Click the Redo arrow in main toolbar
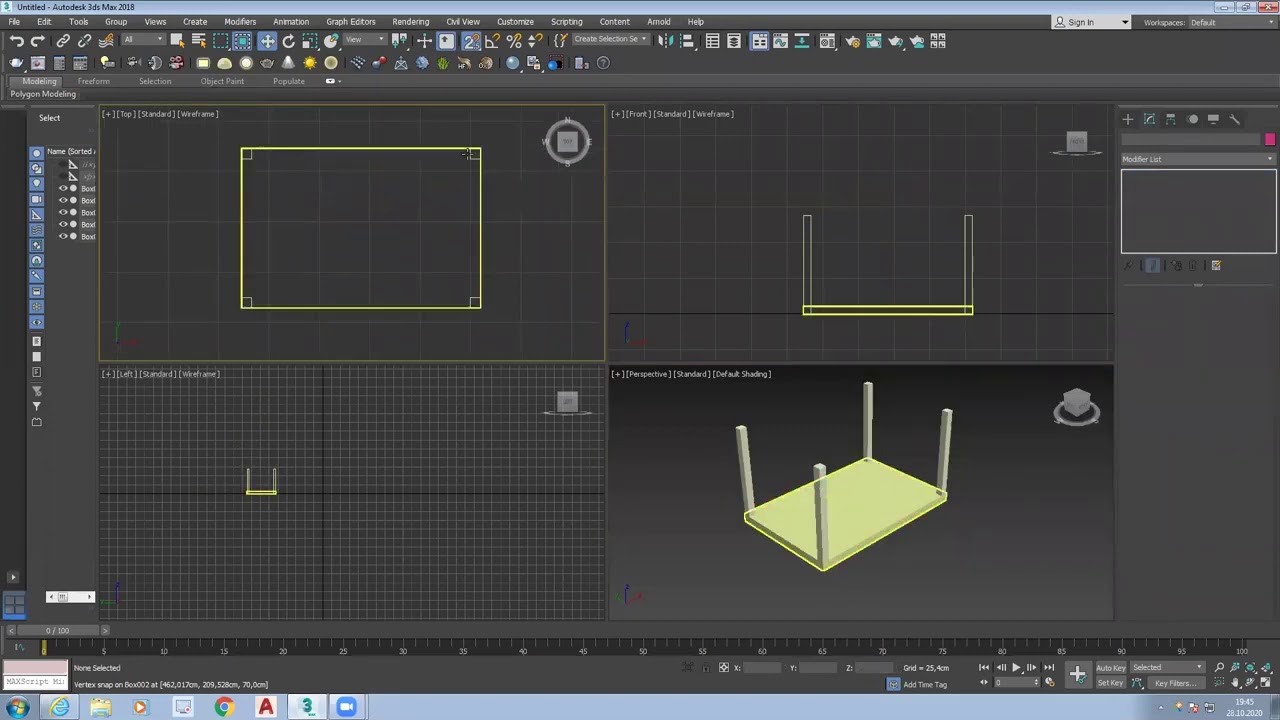 click(37, 41)
